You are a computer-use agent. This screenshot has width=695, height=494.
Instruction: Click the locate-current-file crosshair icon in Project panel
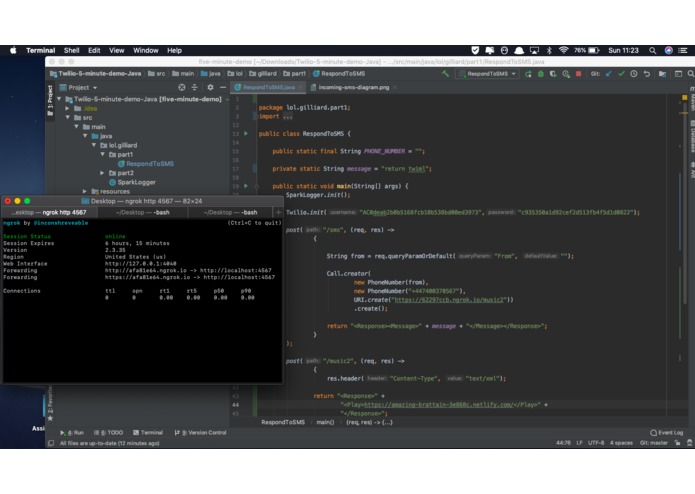[x=181, y=88]
